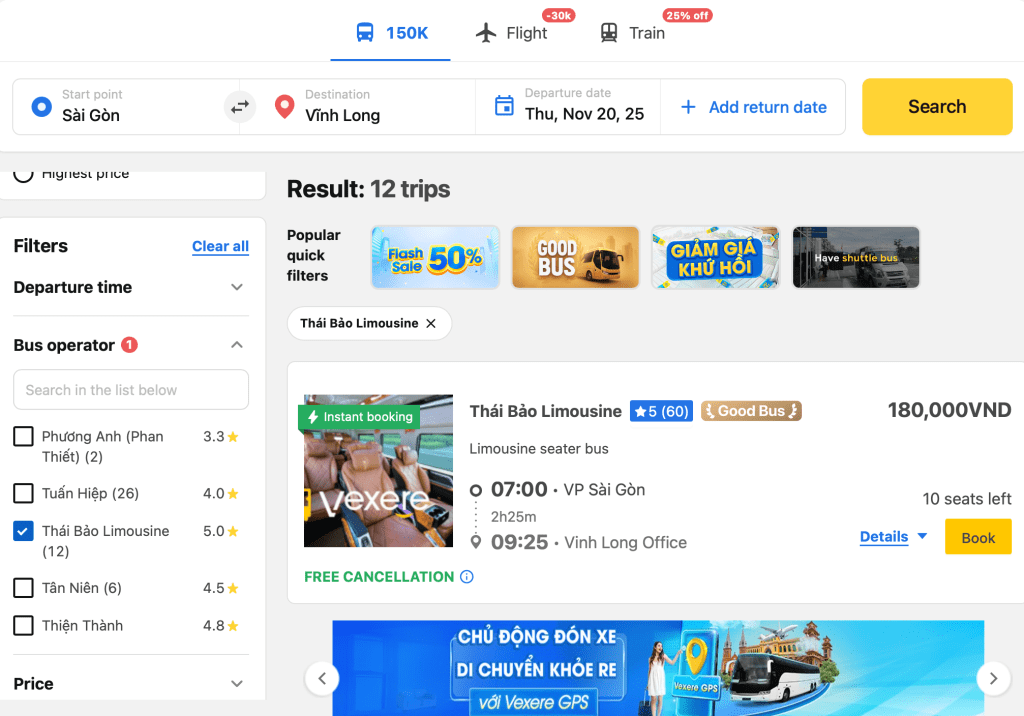
Task: Click the free cancellation info icon
Action: [x=466, y=576]
